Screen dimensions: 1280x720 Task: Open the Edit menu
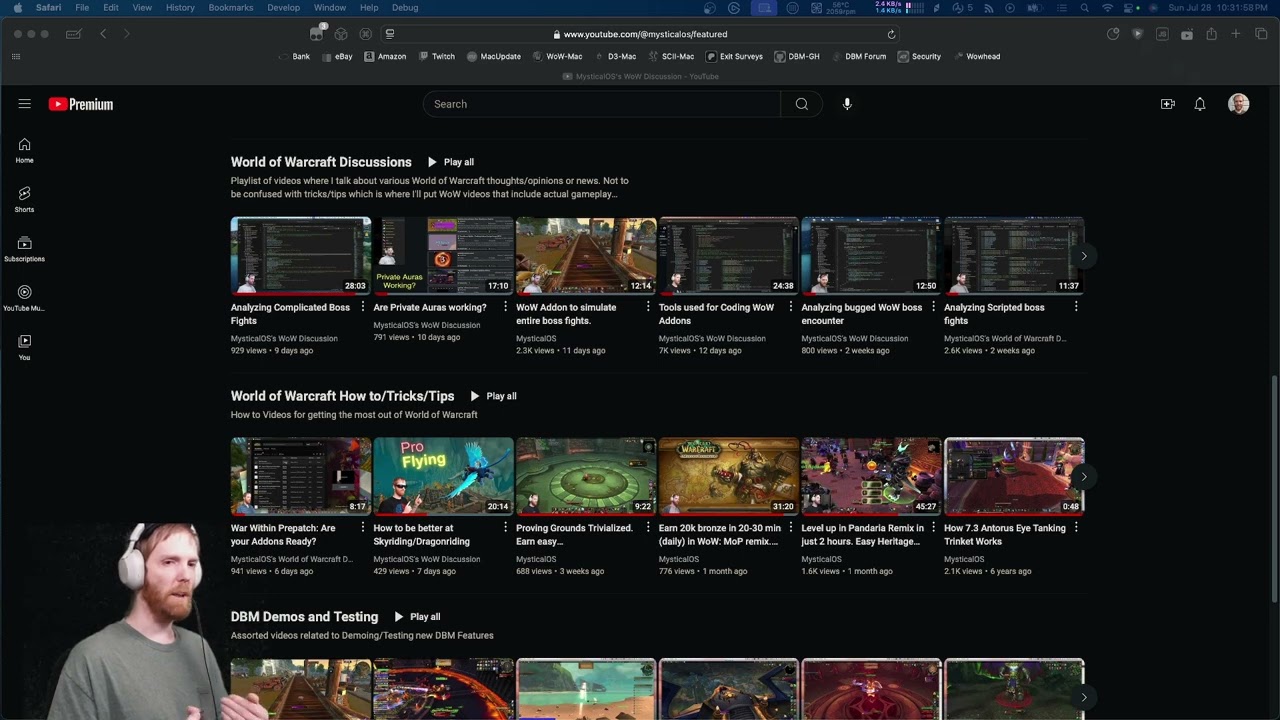(x=111, y=8)
